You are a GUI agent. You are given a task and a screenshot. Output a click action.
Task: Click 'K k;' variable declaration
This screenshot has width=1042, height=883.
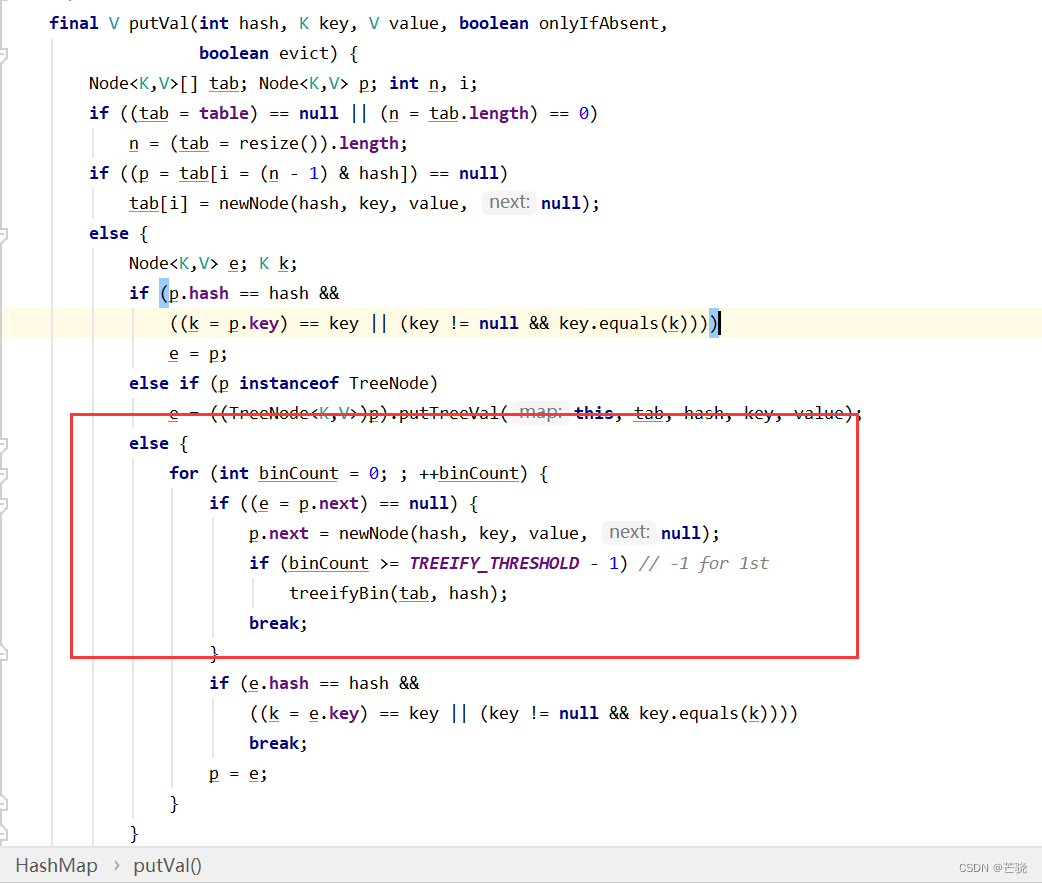pos(278,264)
